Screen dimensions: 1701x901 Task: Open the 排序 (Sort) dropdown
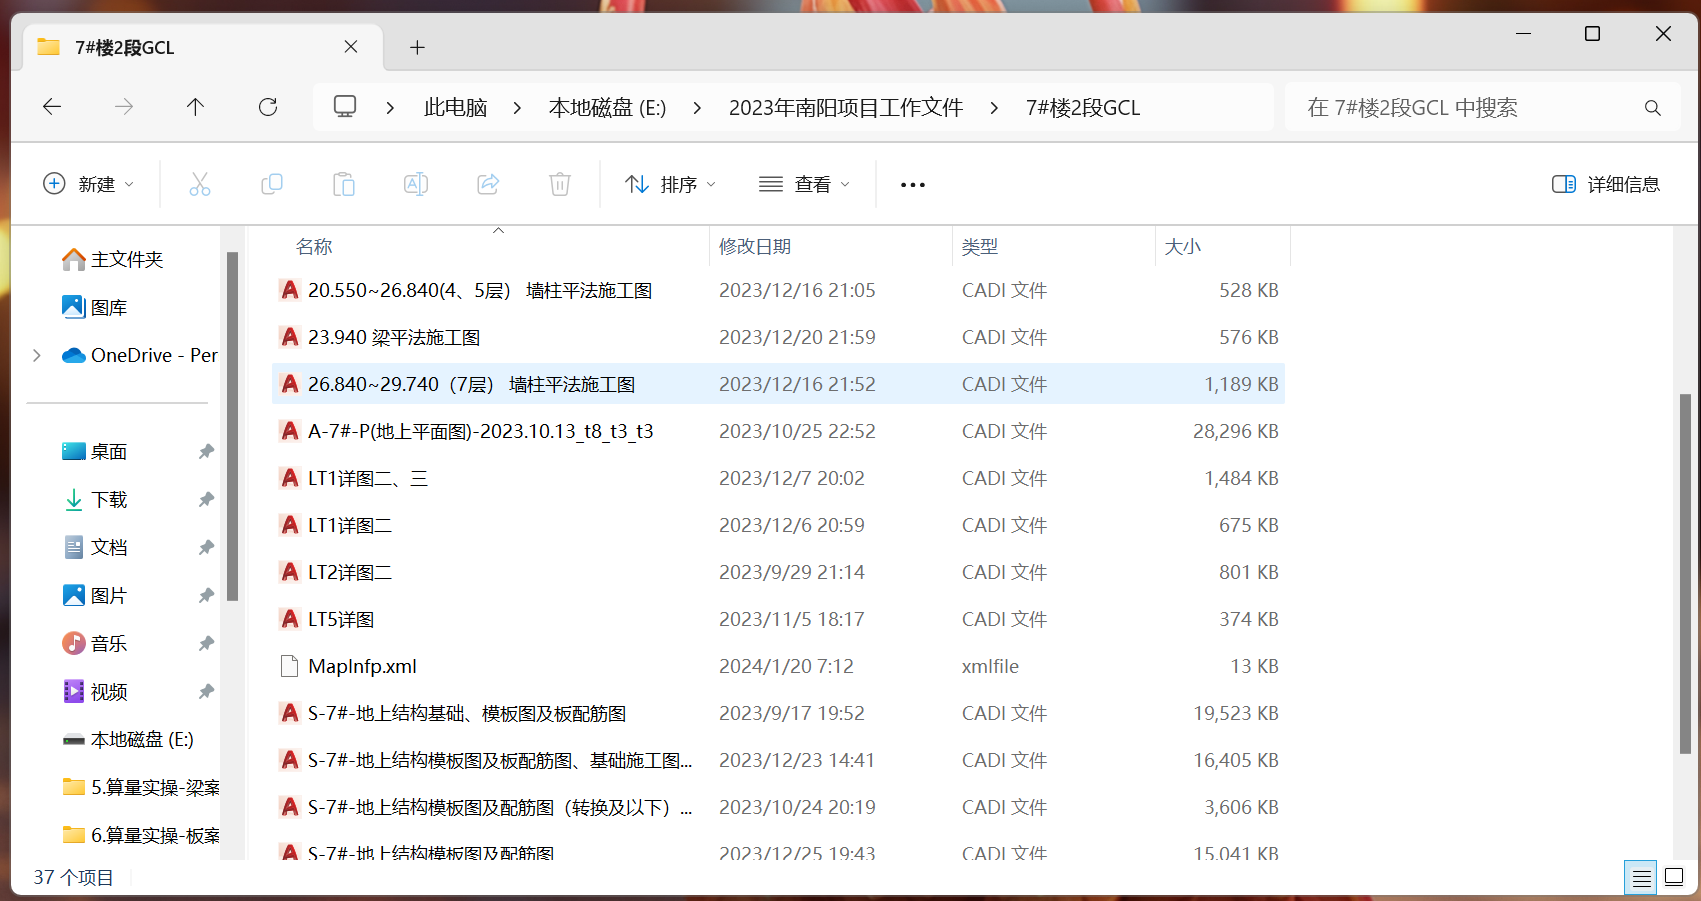coord(670,184)
